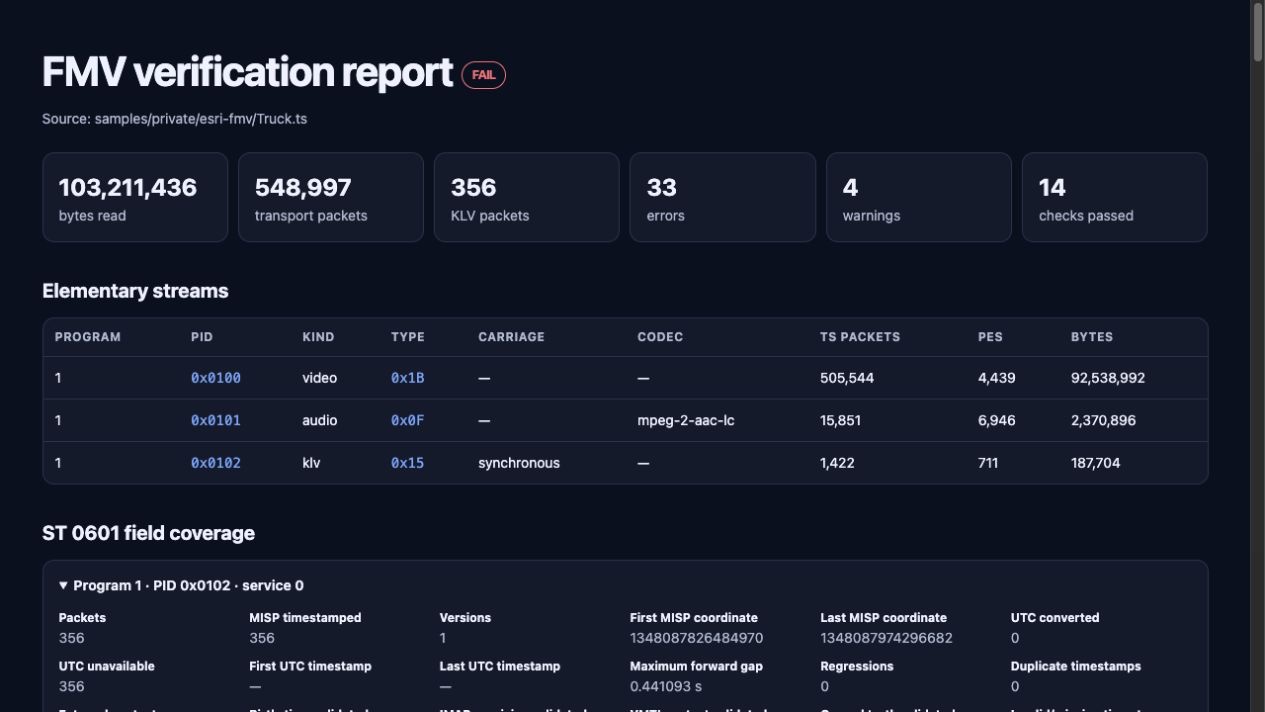The width and height of the screenshot is (1265, 712).
Task: Click the TYPE column header
Action: point(408,337)
